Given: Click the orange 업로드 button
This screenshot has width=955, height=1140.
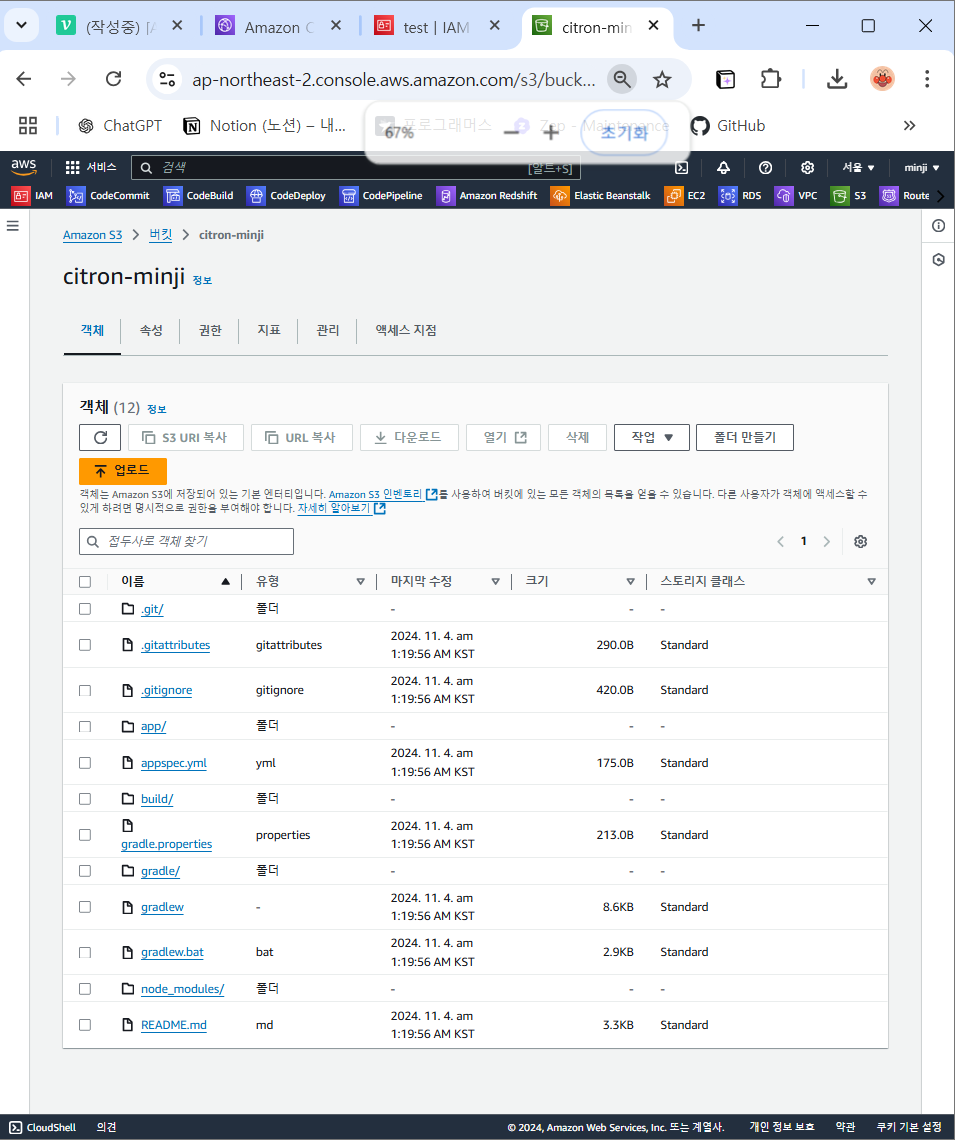Looking at the screenshot, I should pyautogui.click(x=123, y=471).
